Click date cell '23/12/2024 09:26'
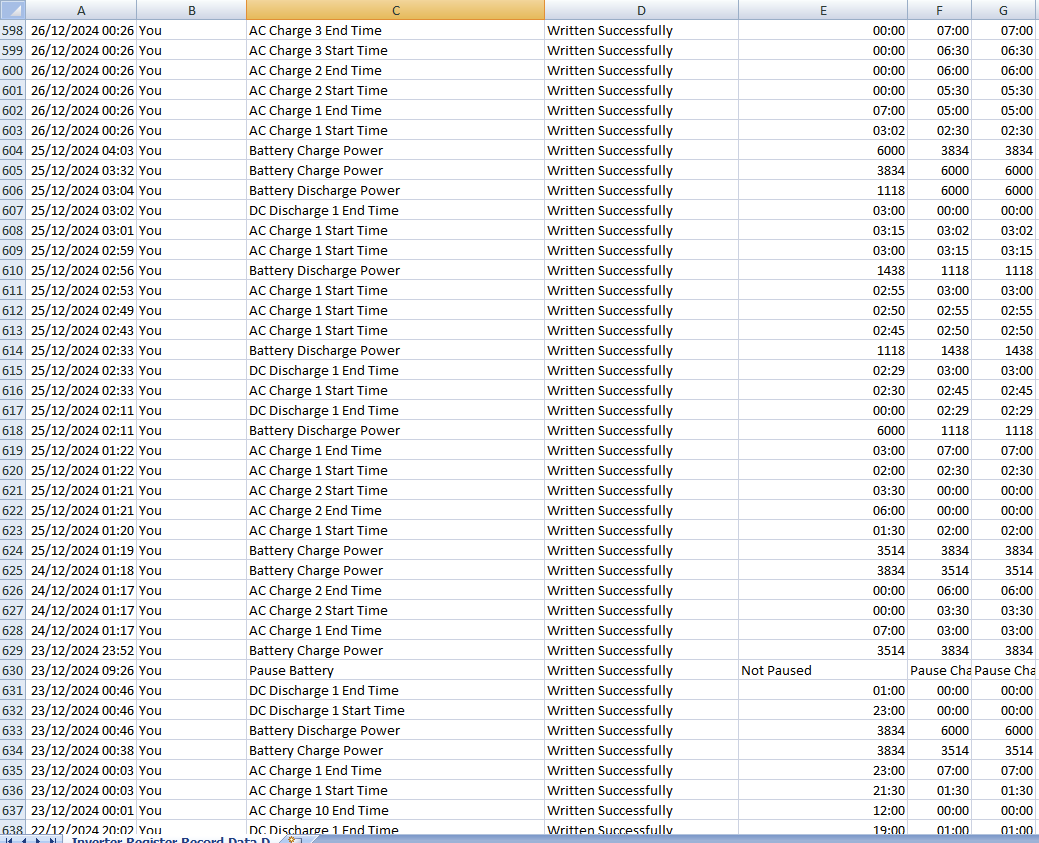The width and height of the screenshot is (1039, 843). [82, 671]
